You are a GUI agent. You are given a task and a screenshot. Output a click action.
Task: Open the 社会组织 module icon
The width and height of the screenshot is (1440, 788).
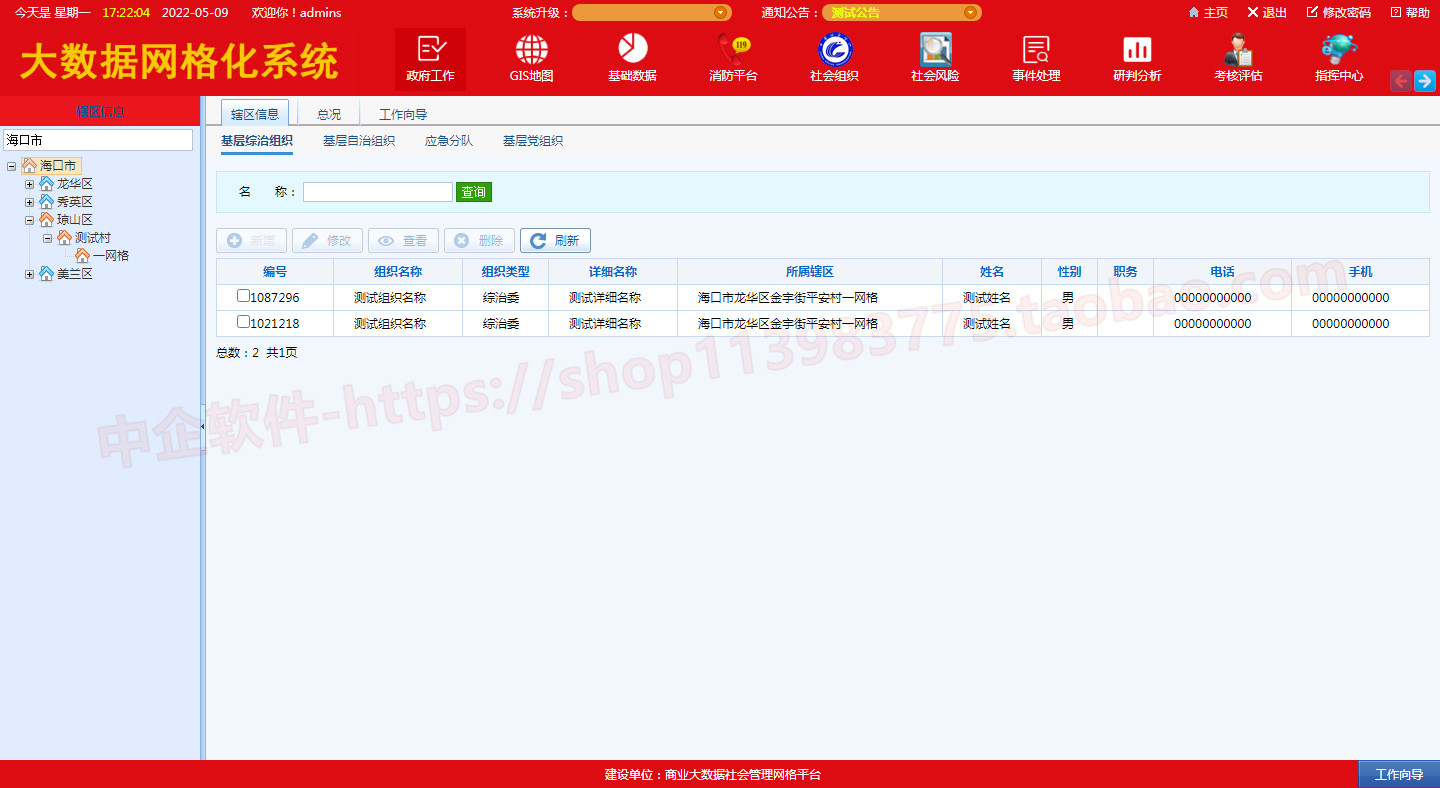pyautogui.click(x=834, y=49)
